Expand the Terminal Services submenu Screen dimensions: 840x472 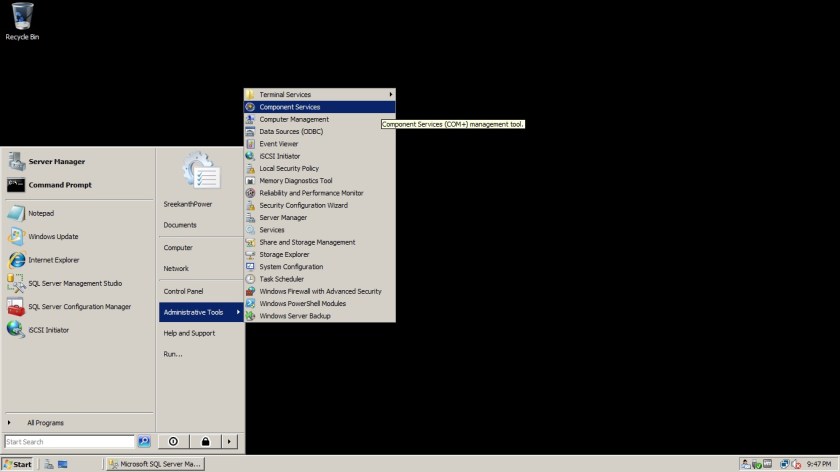pos(320,94)
